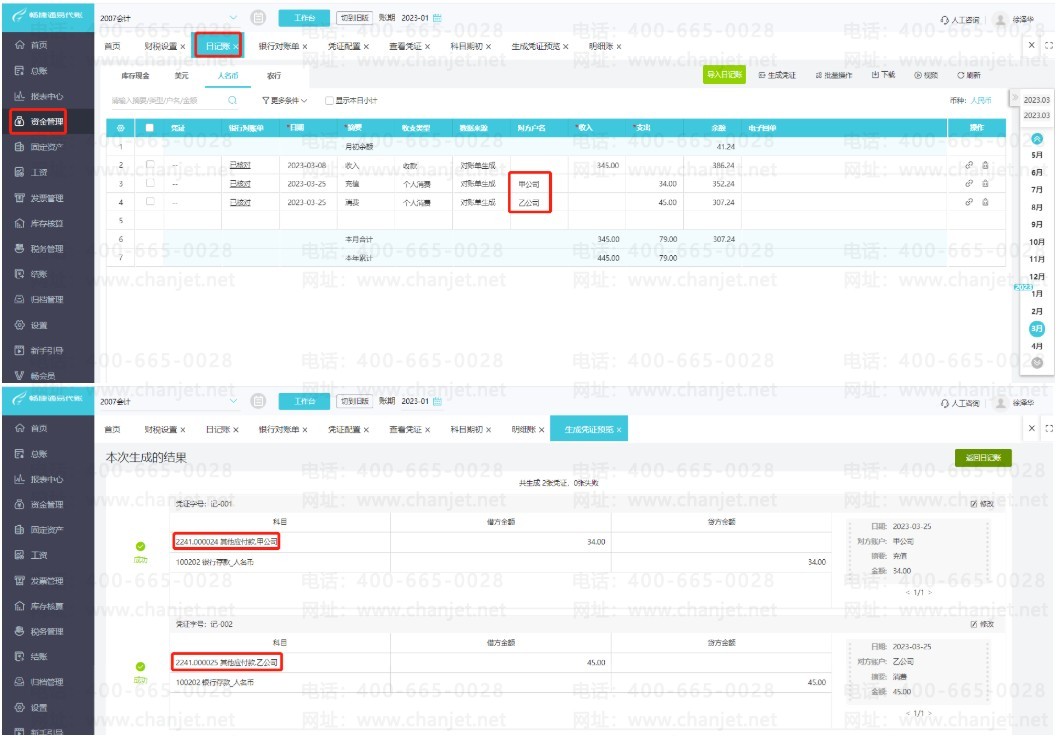Image resolution: width=1063 pixels, height=741 pixels.
Task: Open 已核对 link in the 2023-03-08 row
Action: pyautogui.click(x=240, y=165)
